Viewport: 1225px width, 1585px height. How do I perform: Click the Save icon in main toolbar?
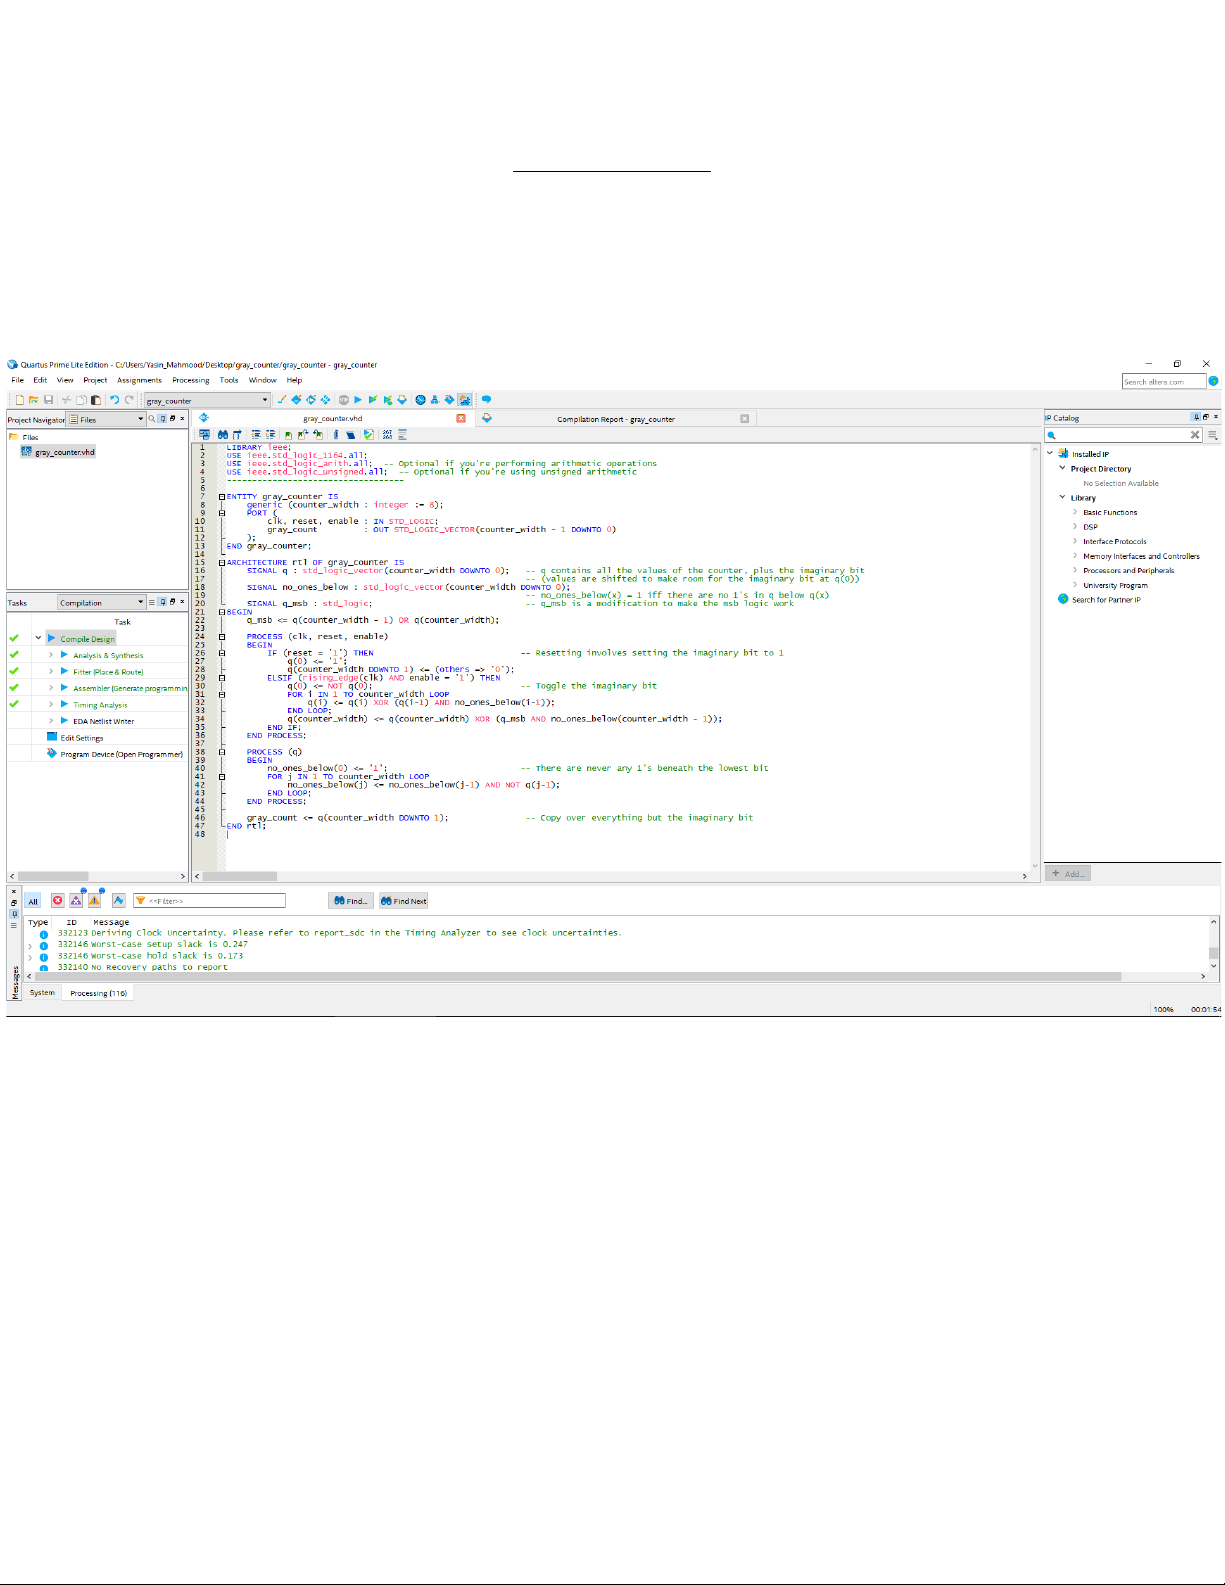coord(48,400)
